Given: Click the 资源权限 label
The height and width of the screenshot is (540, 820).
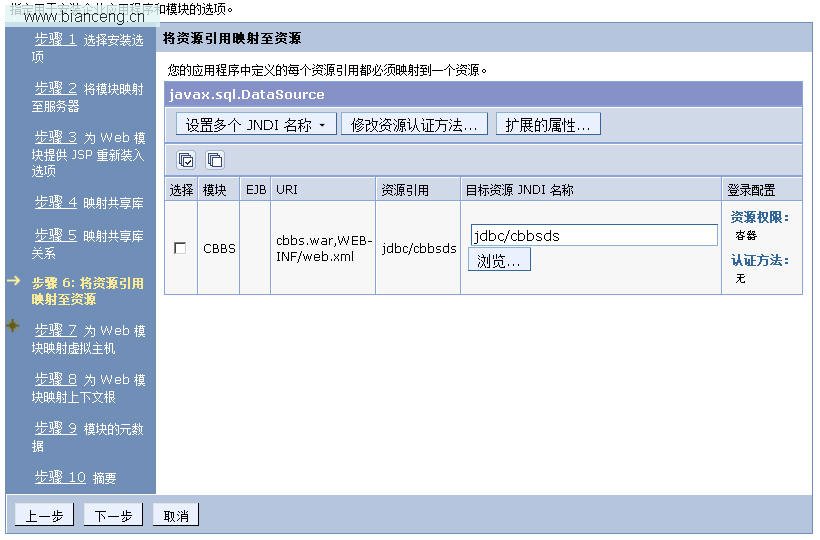Looking at the screenshot, I should pos(759,217).
